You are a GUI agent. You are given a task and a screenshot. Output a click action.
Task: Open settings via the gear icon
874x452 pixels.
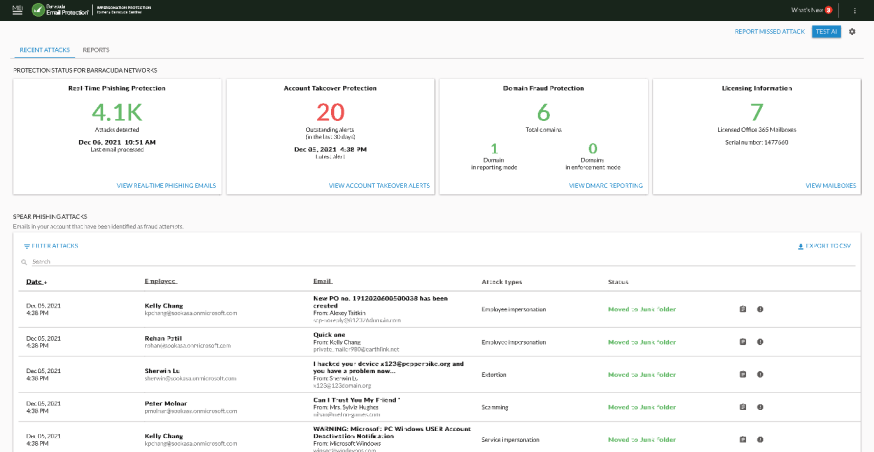click(852, 32)
